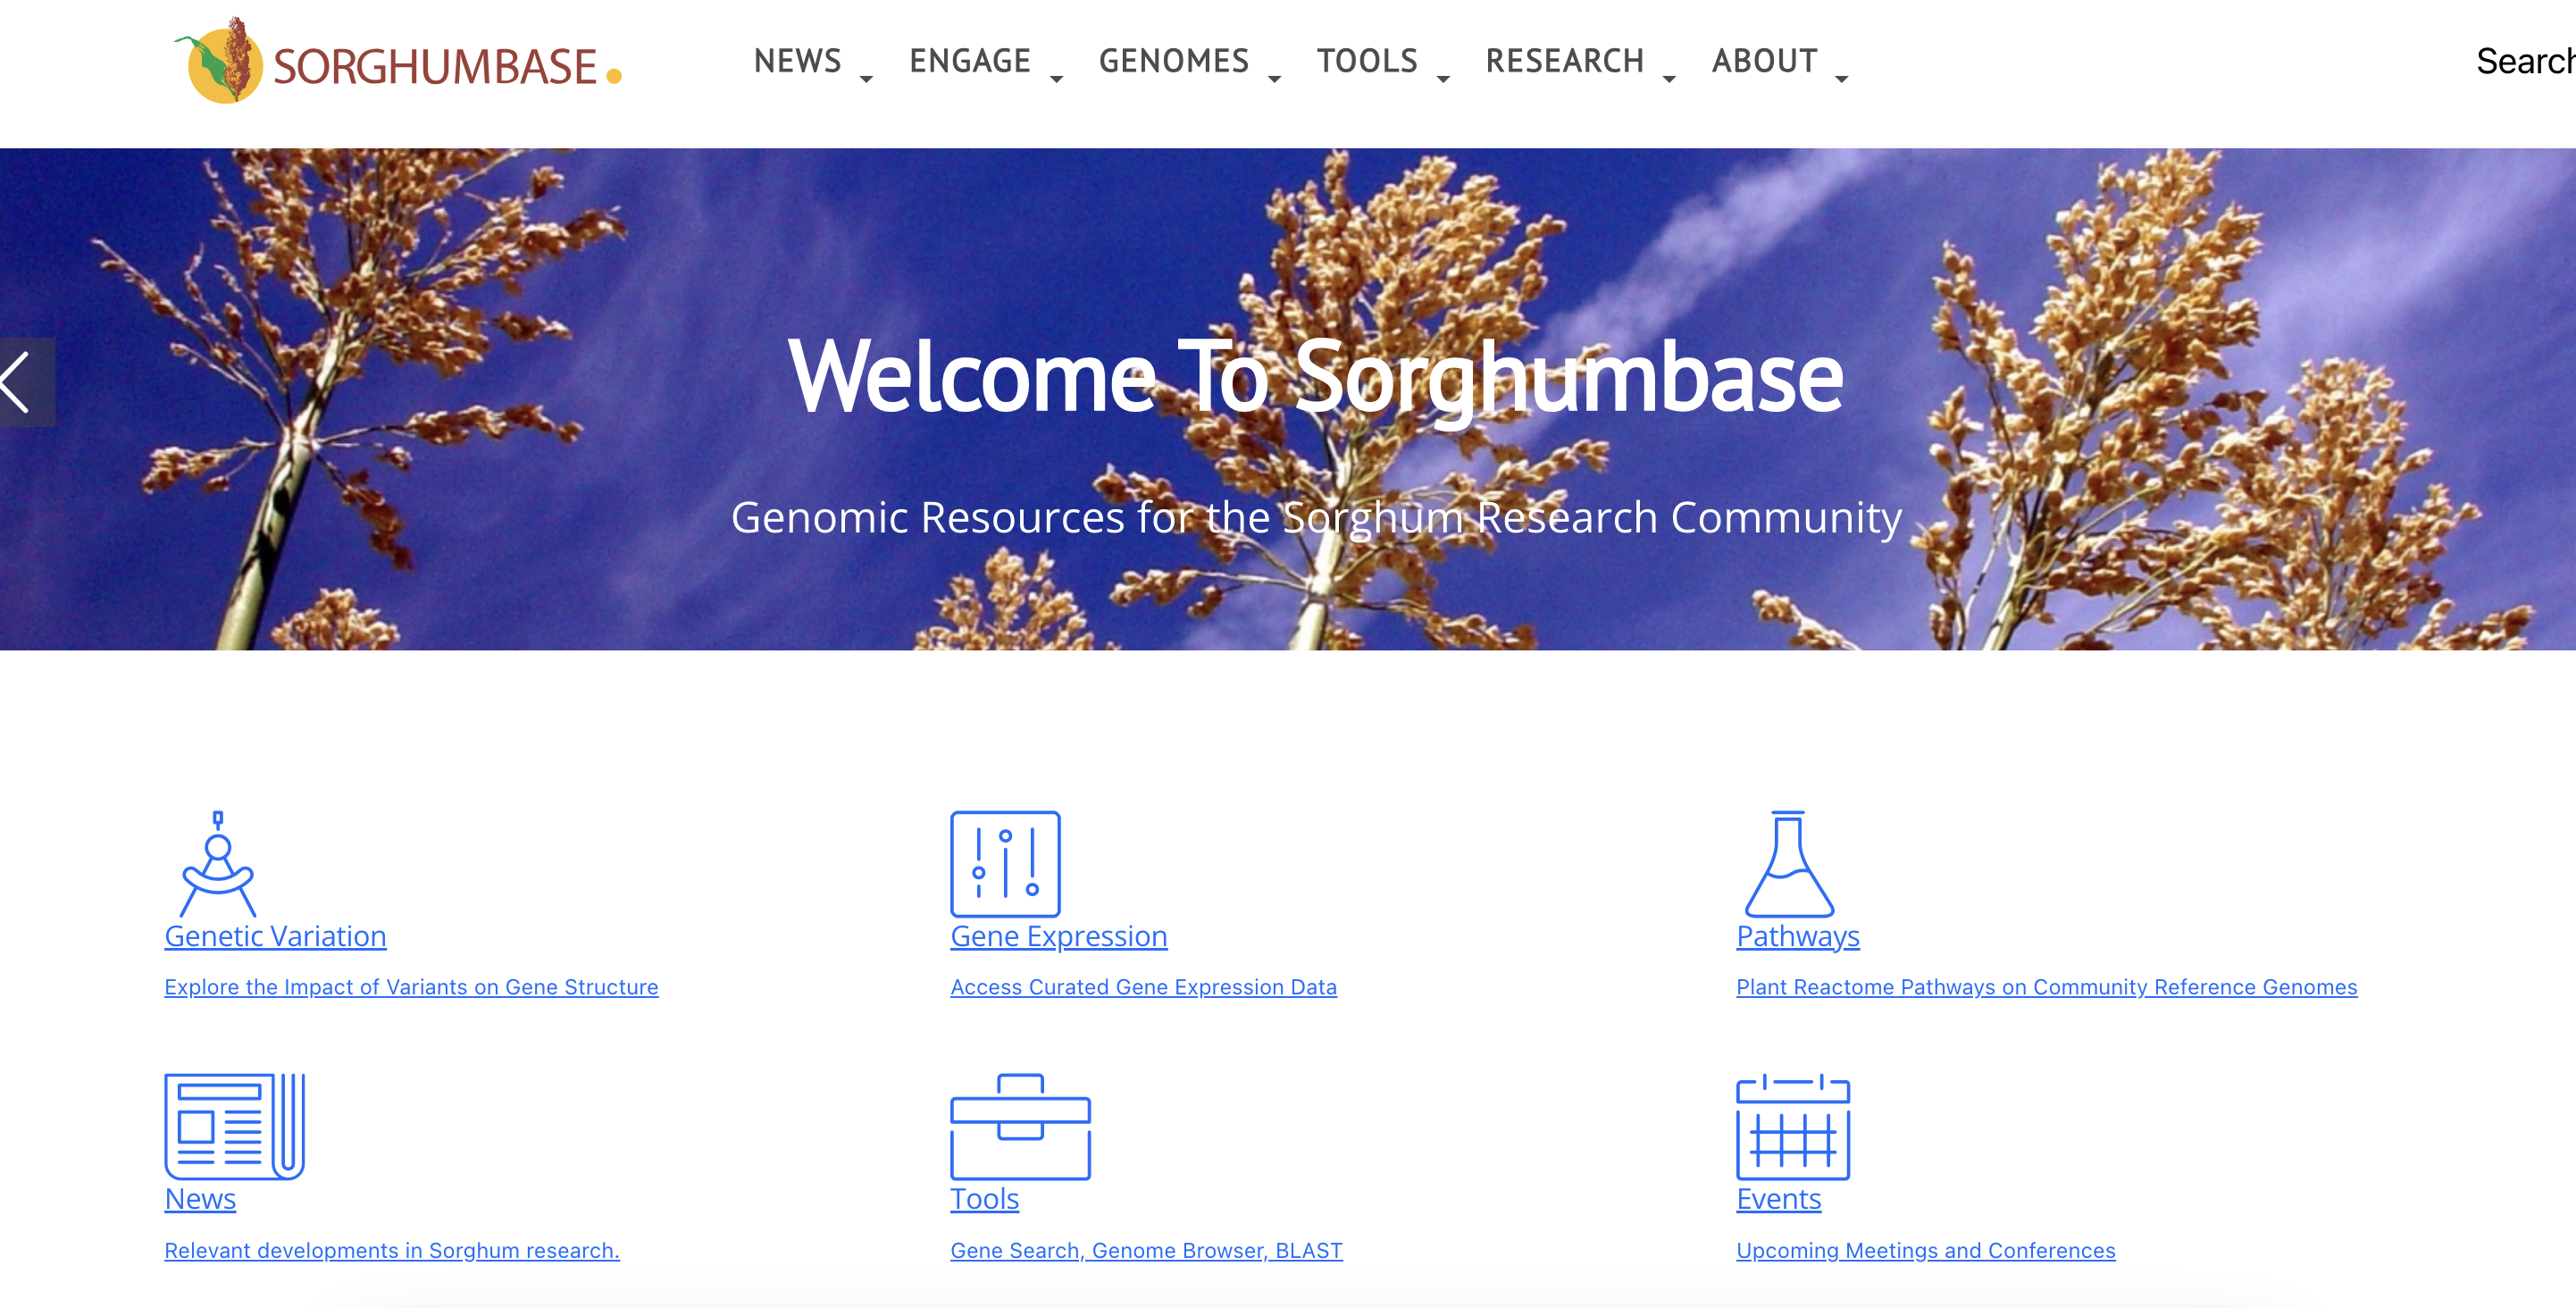Open the NEWS menu
This screenshot has width=2576, height=1308.
[x=797, y=61]
